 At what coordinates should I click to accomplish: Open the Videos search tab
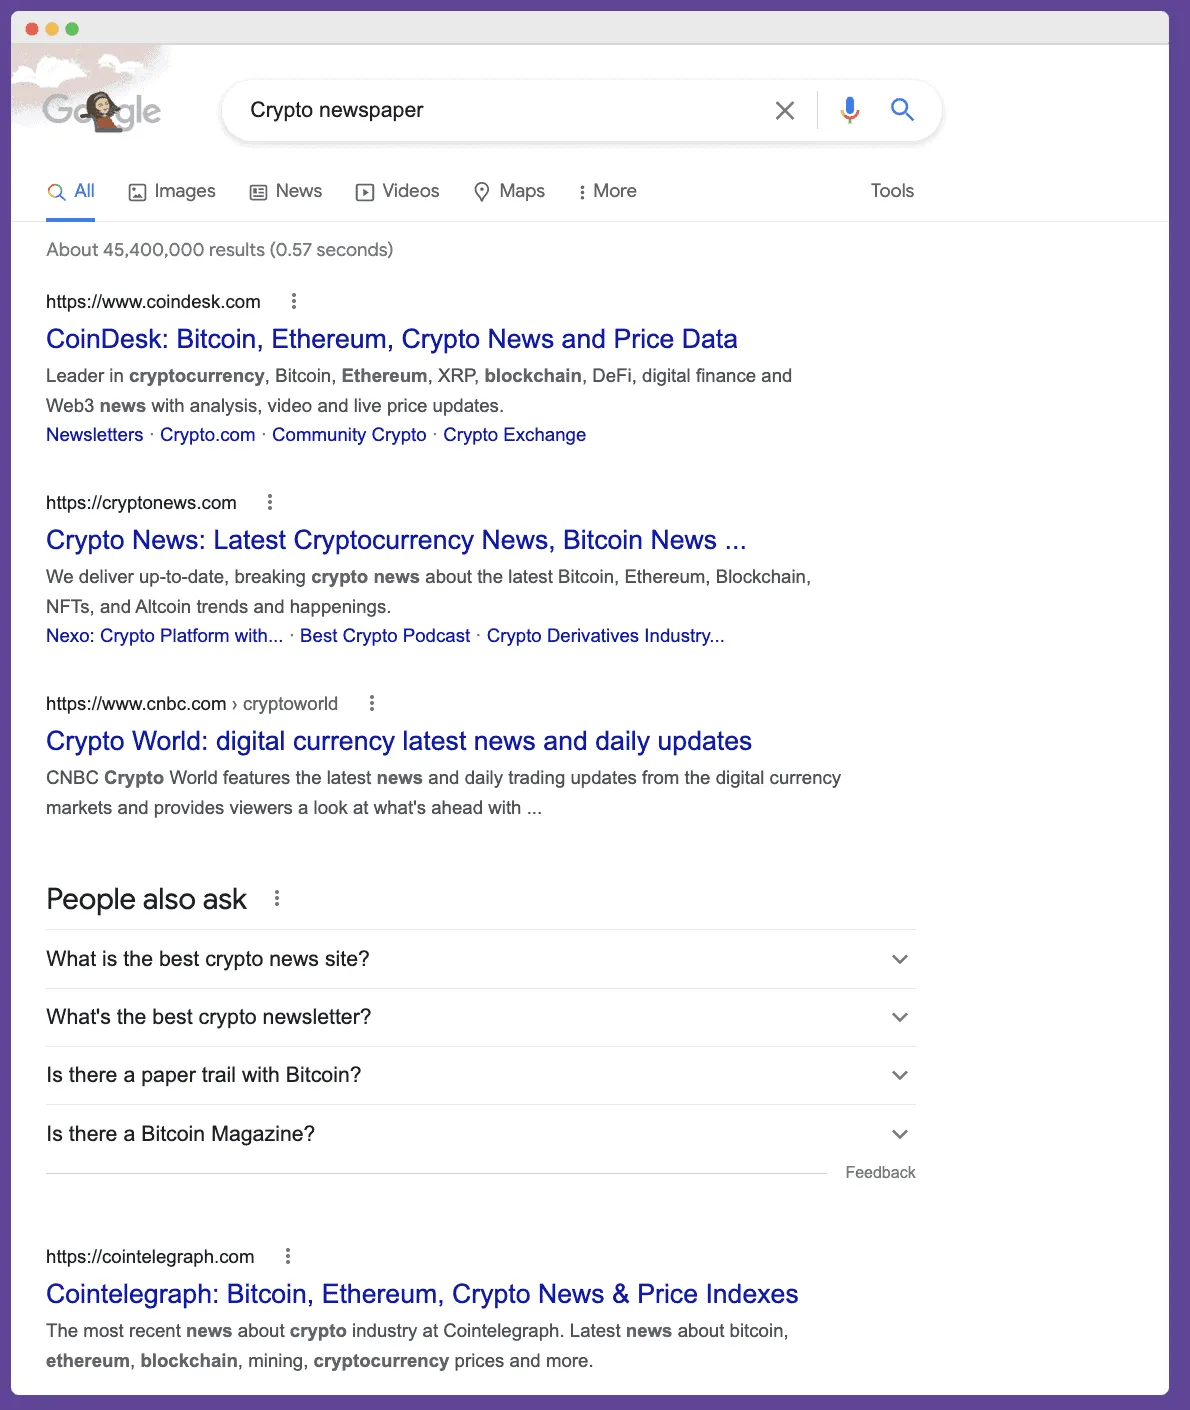(397, 191)
